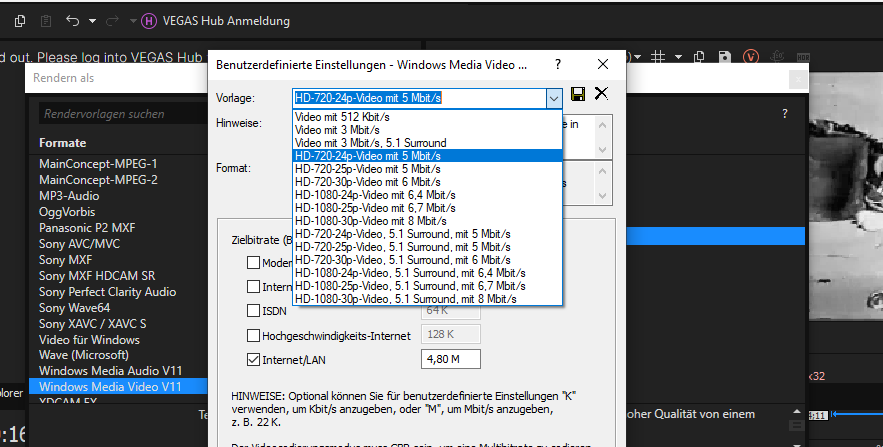Choose HD-1080-24p-Video mit 6,4 Mbit/s
The image size is (883, 447).
427,195
